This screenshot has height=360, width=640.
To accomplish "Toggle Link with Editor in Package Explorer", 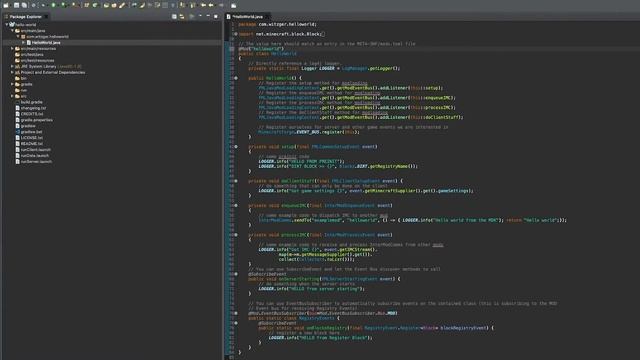I will [182, 16].
